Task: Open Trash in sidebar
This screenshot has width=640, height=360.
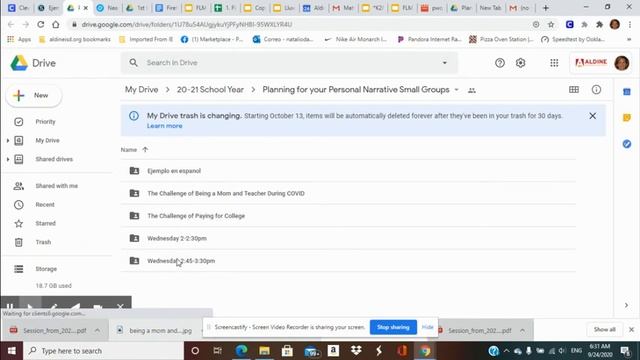Action: point(43,242)
